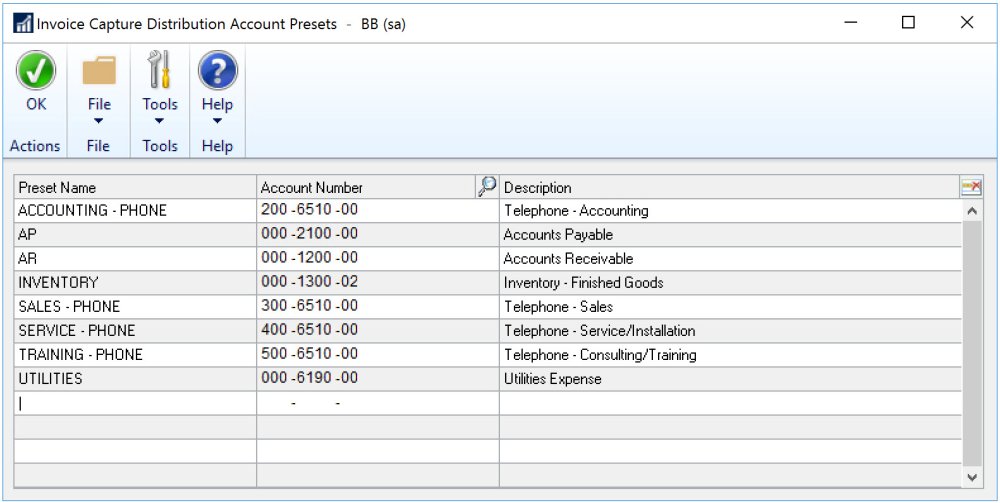Click account number 000-2100-00
Viewport: 1000px width, 503px height.
tap(309, 233)
